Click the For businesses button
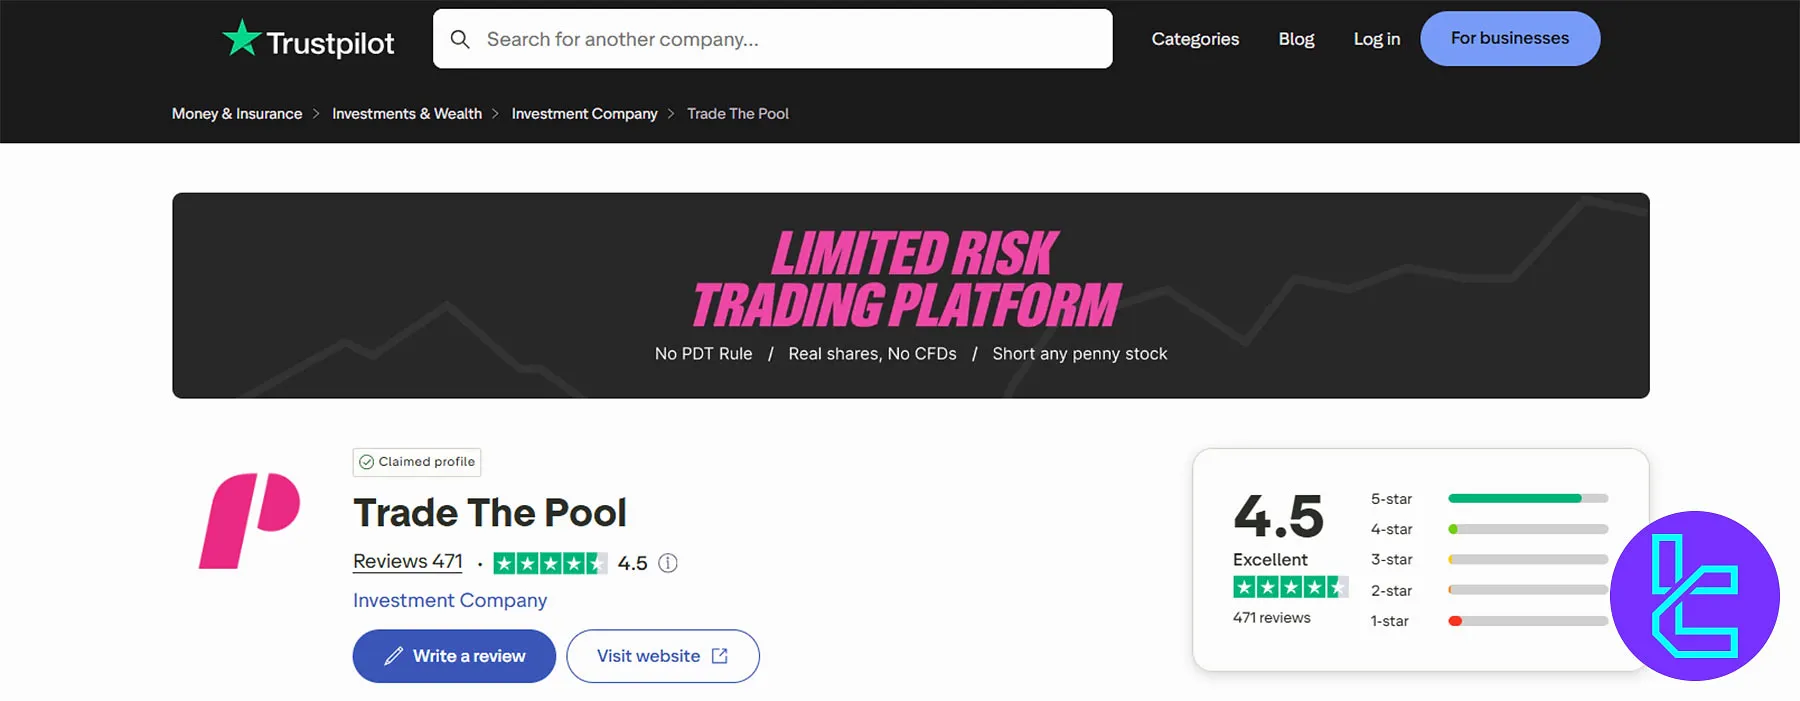Screen dimensions: 1800x701 pos(1509,38)
